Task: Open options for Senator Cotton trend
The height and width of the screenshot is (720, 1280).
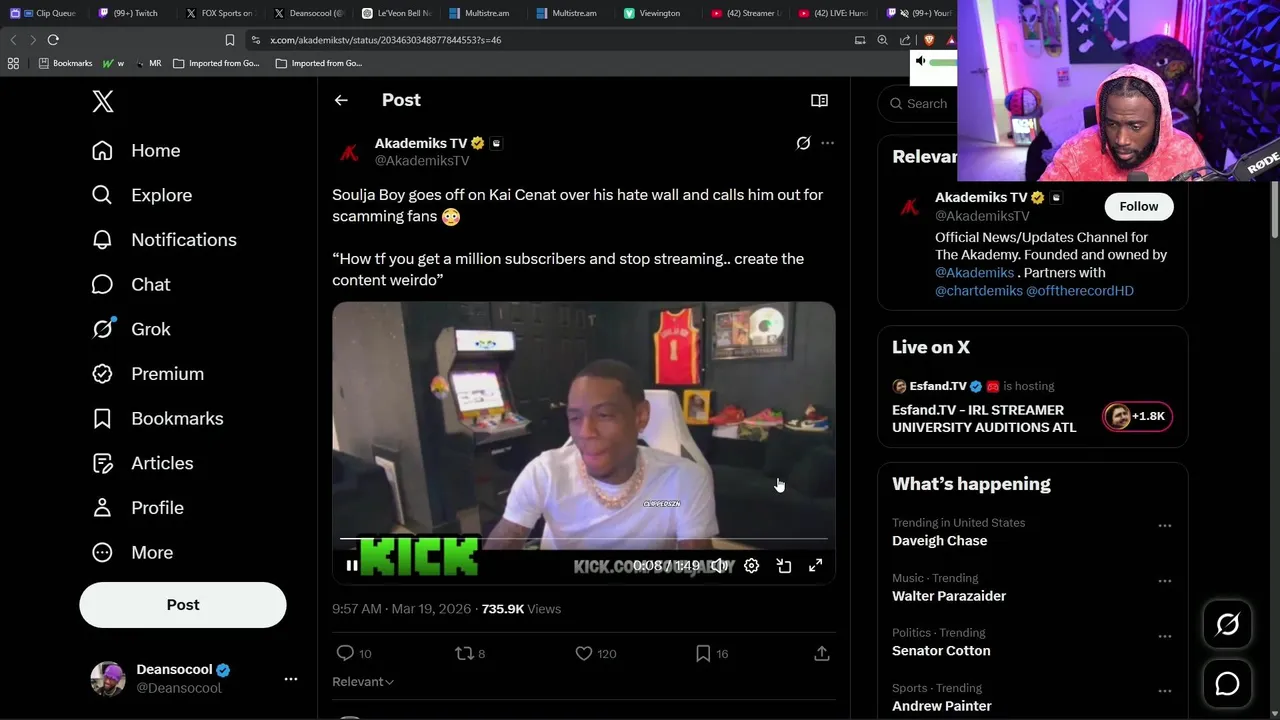Action: coord(1164,636)
